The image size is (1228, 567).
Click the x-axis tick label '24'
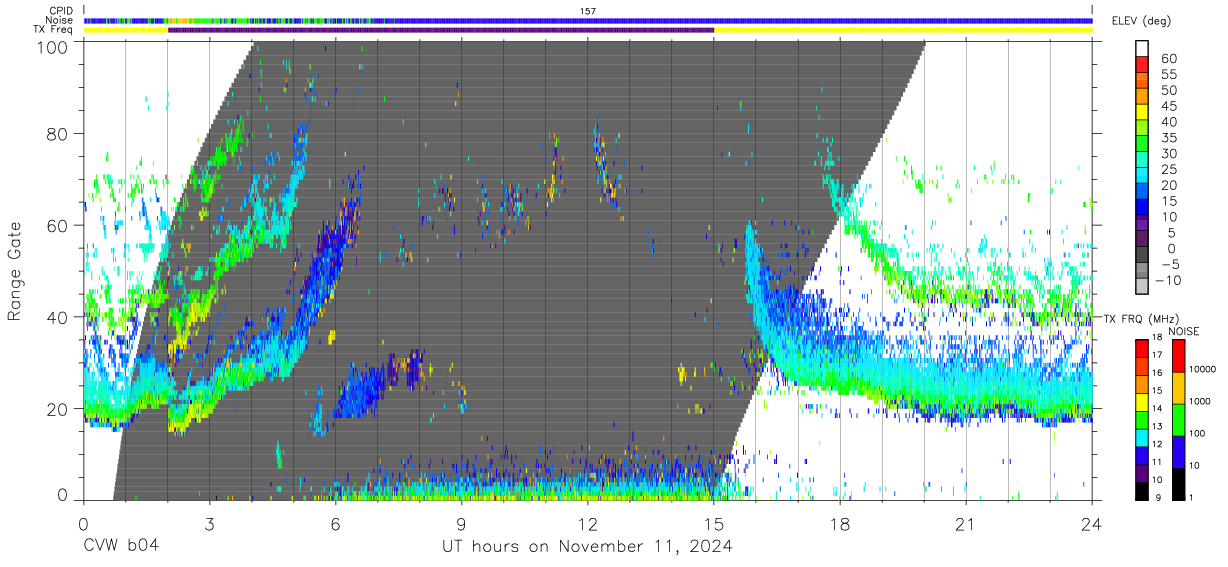[1092, 524]
